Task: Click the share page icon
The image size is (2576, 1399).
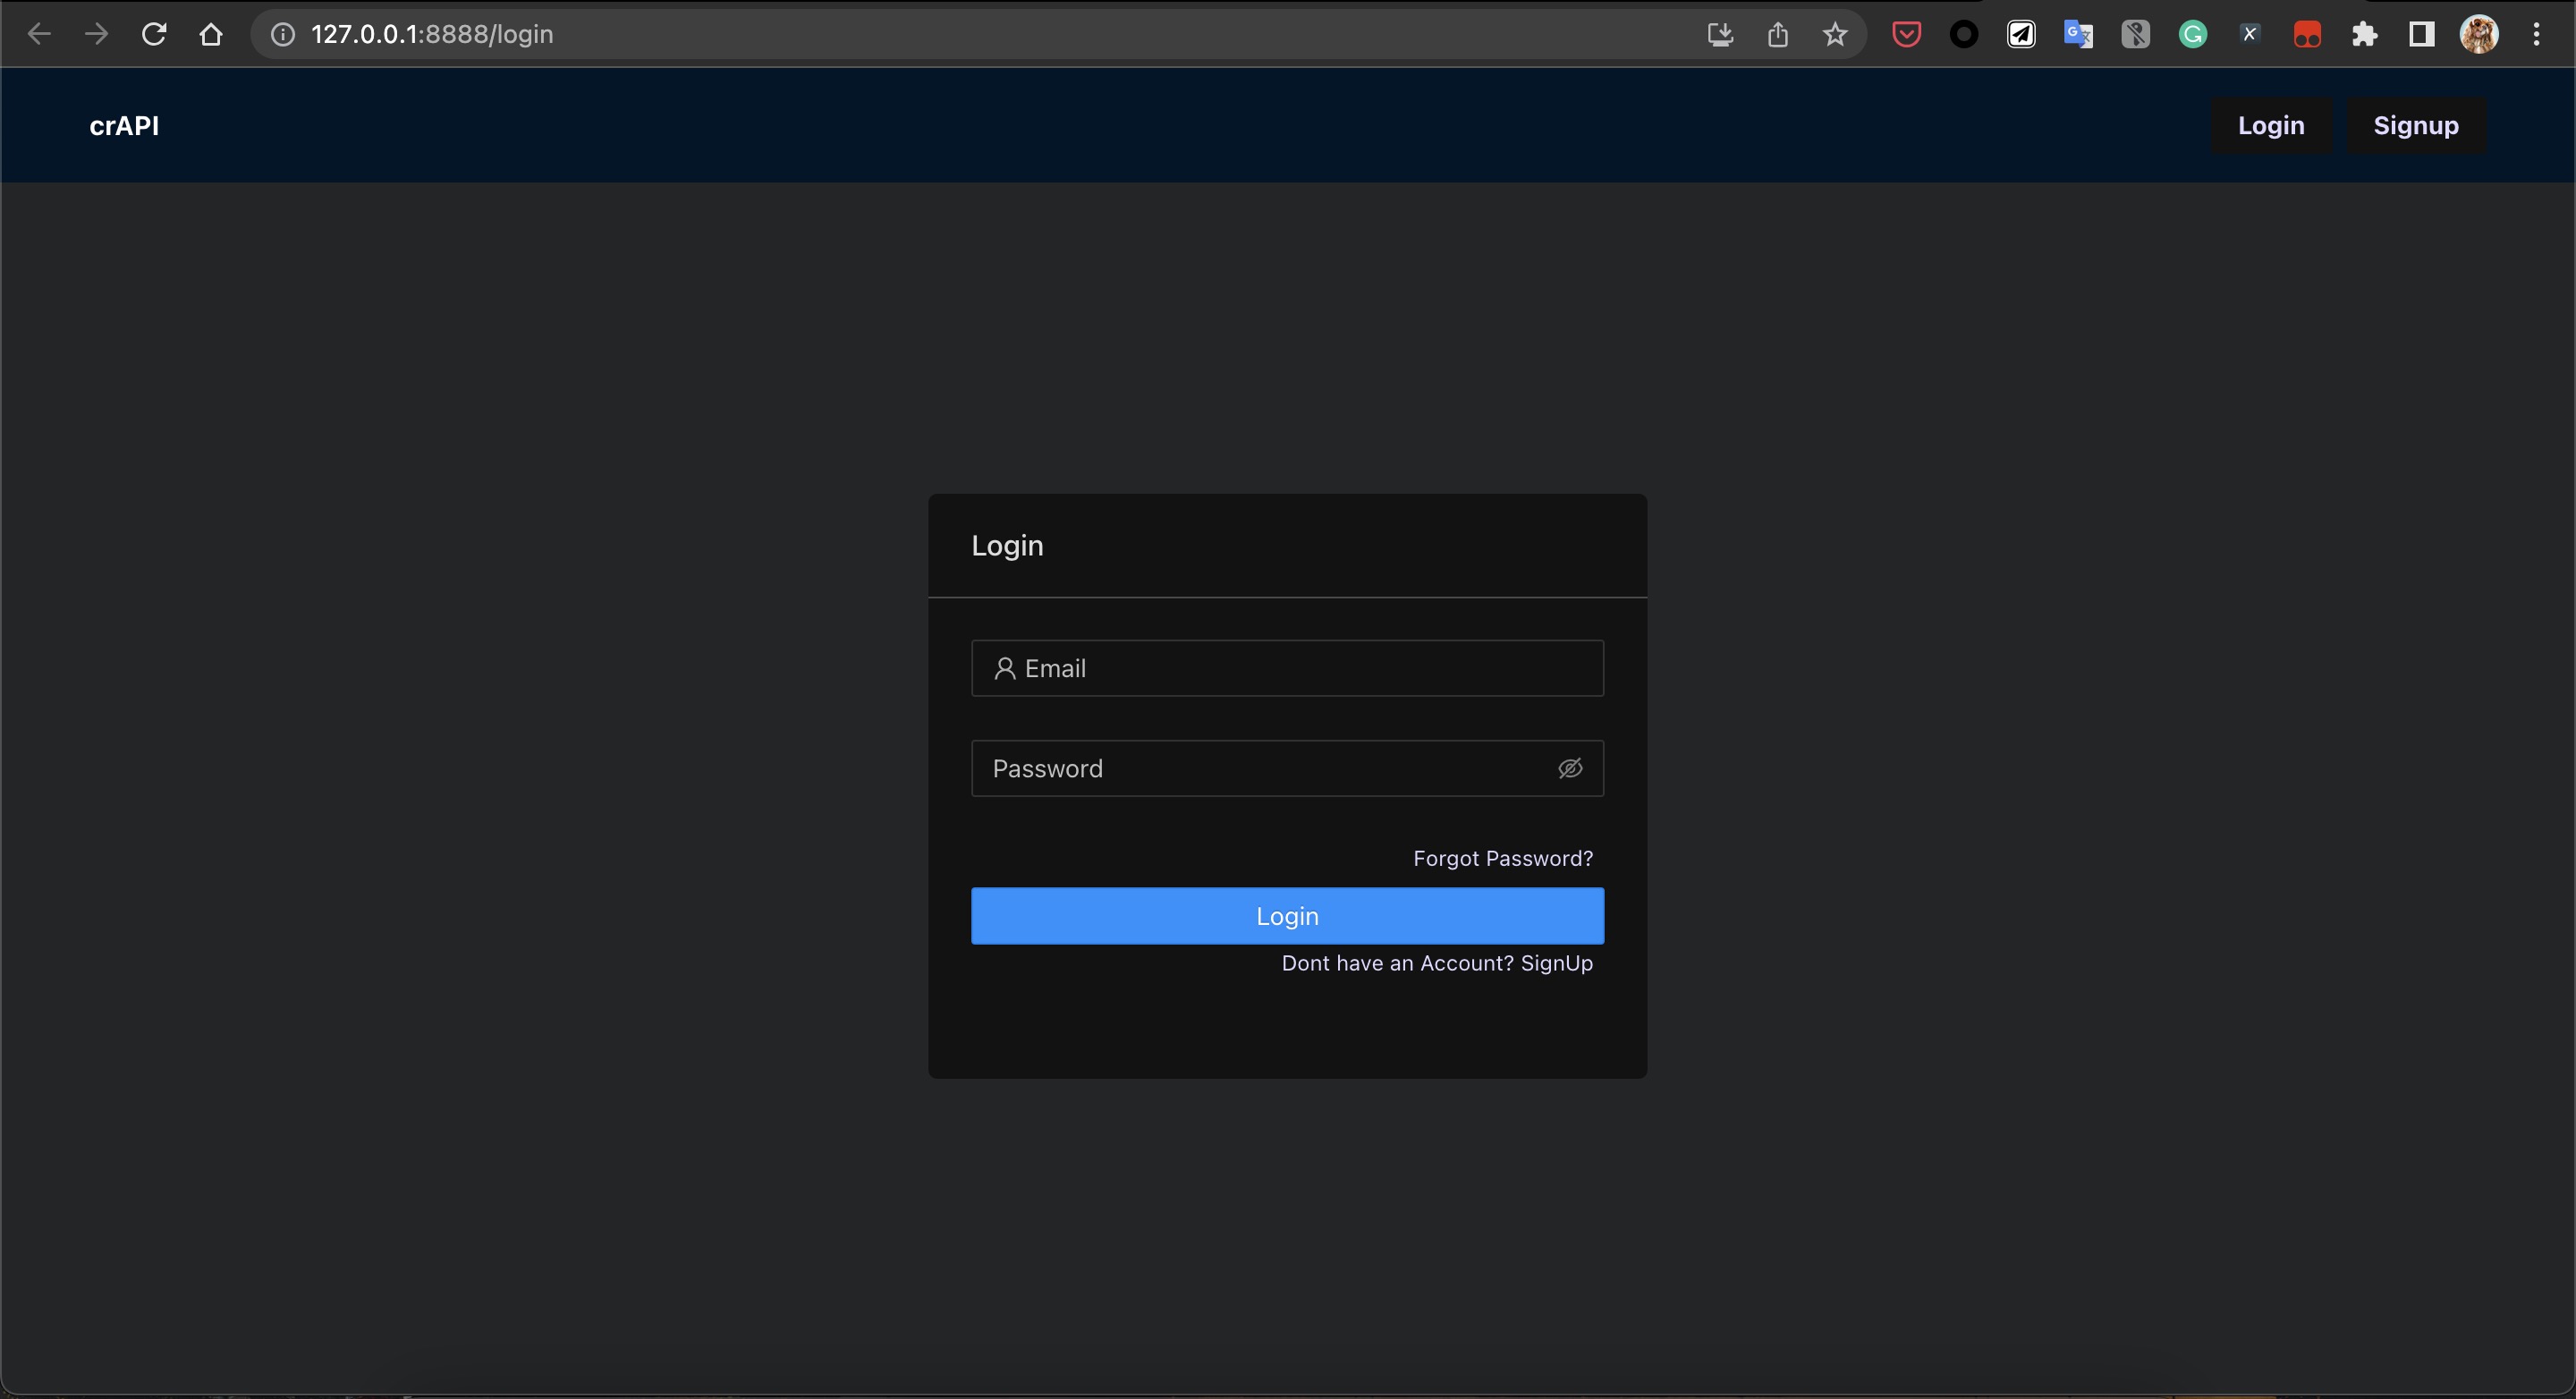Action: 1777,34
